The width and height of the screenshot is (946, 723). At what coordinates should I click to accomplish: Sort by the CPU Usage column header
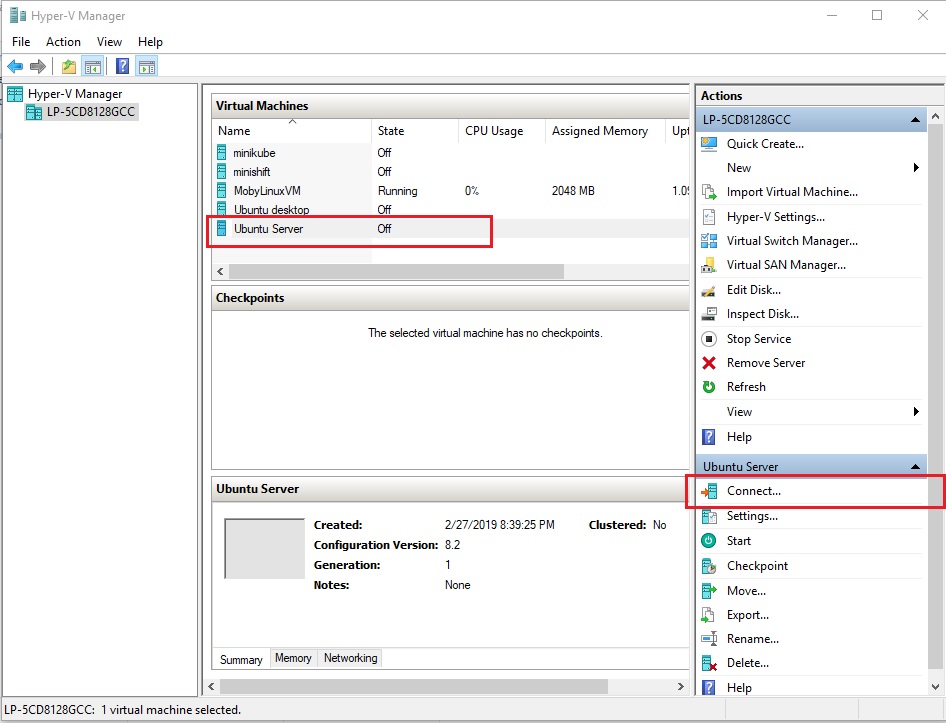click(x=501, y=131)
